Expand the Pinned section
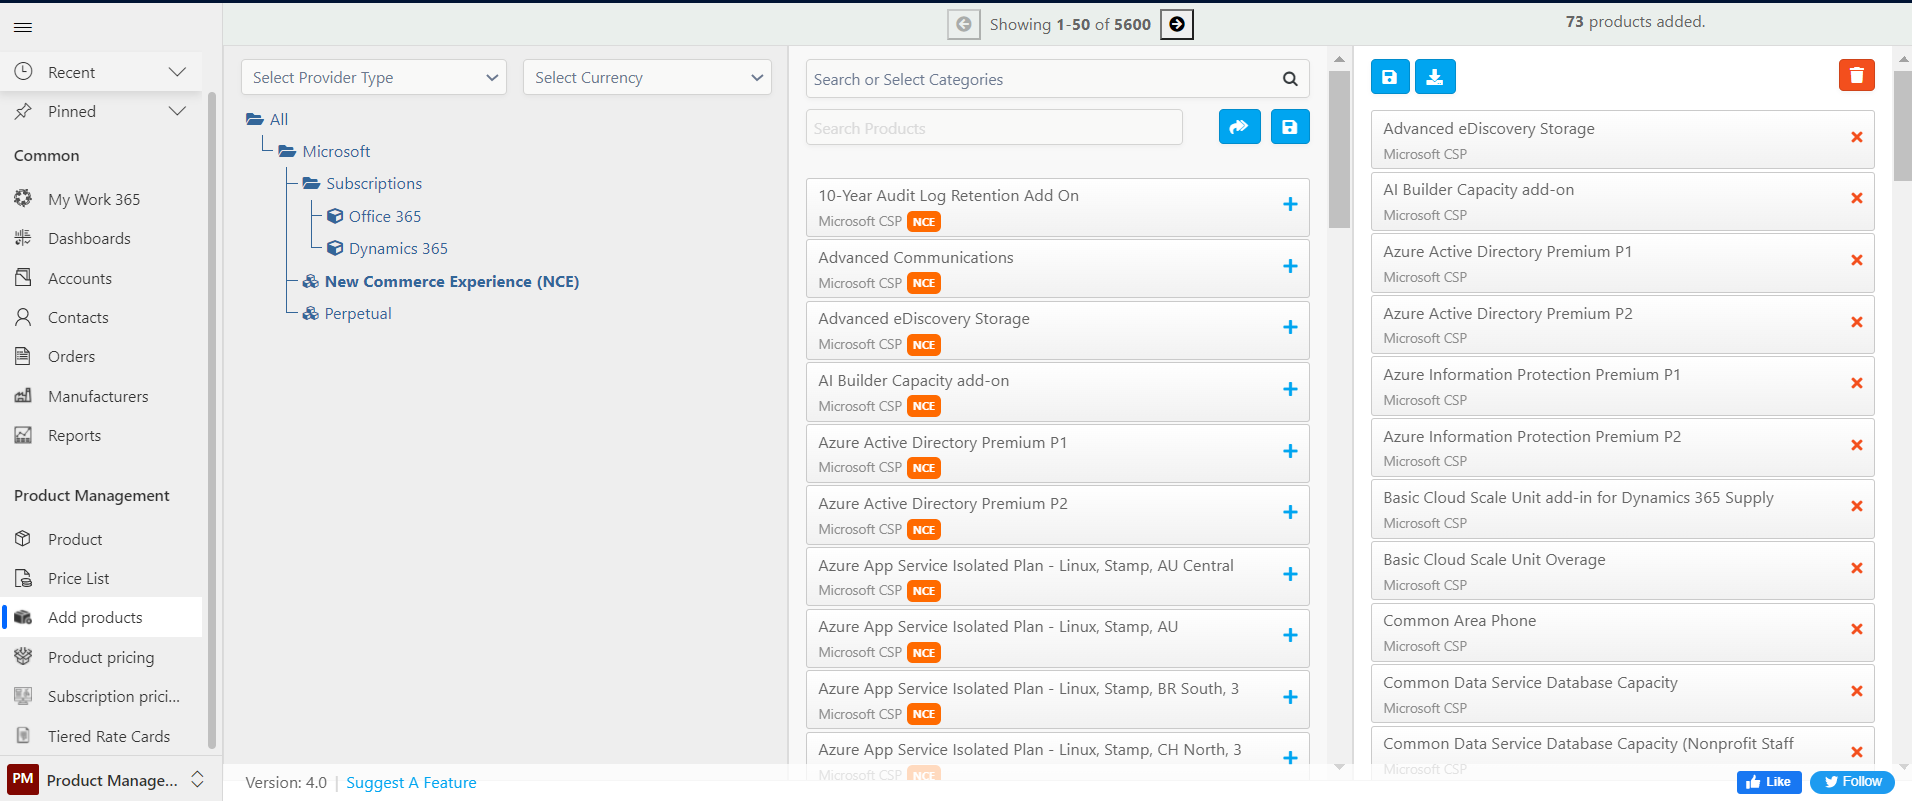The width and height of the screenshot is (1912, 801). pyautogui.click(x=177, y=111)
